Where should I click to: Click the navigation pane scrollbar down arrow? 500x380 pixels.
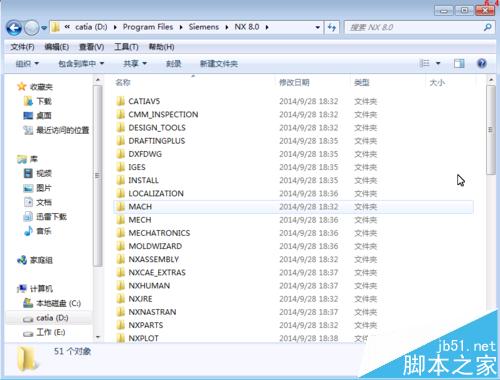[x=98, y=337]
